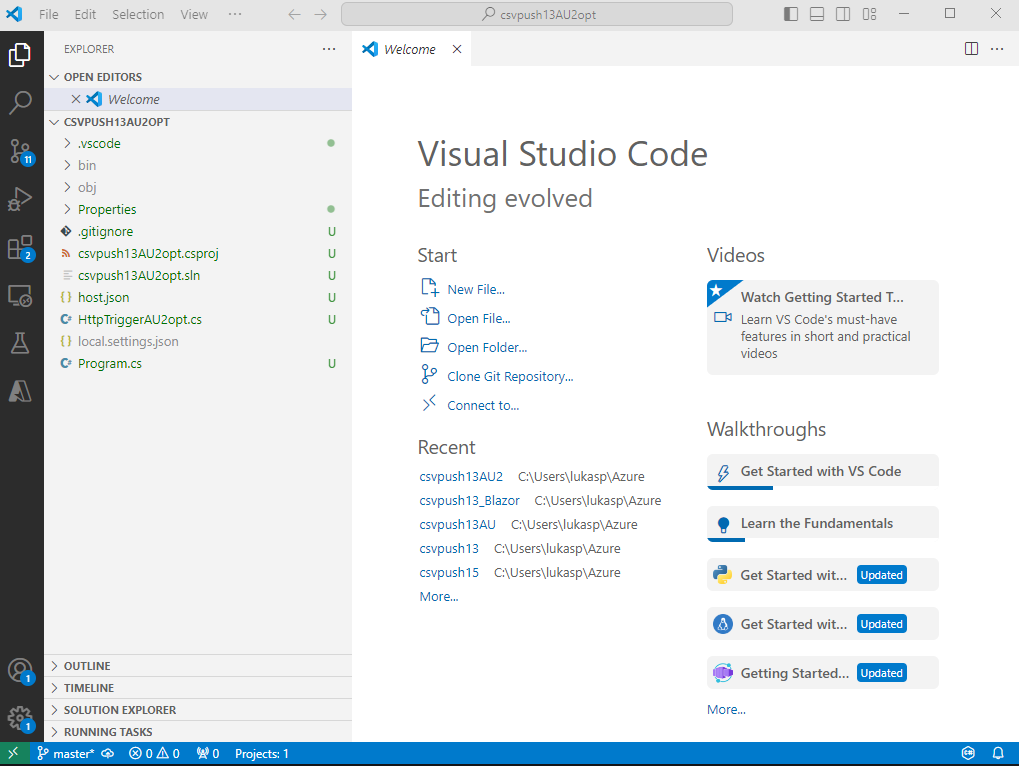
Task: Expand the Properties folder
Action: tap(107, 209)
